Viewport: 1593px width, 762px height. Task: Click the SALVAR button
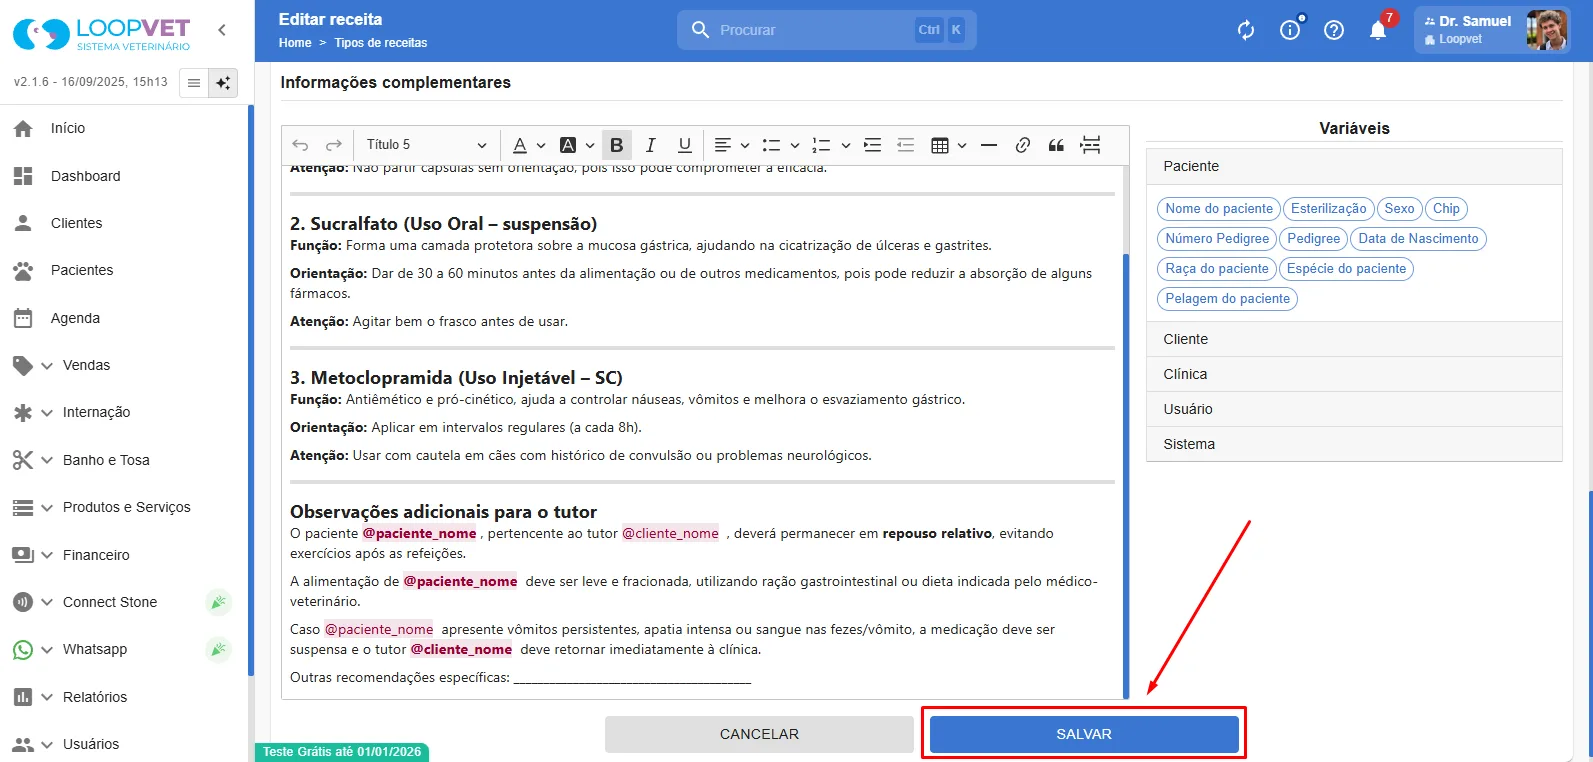tap(1084, 734)
